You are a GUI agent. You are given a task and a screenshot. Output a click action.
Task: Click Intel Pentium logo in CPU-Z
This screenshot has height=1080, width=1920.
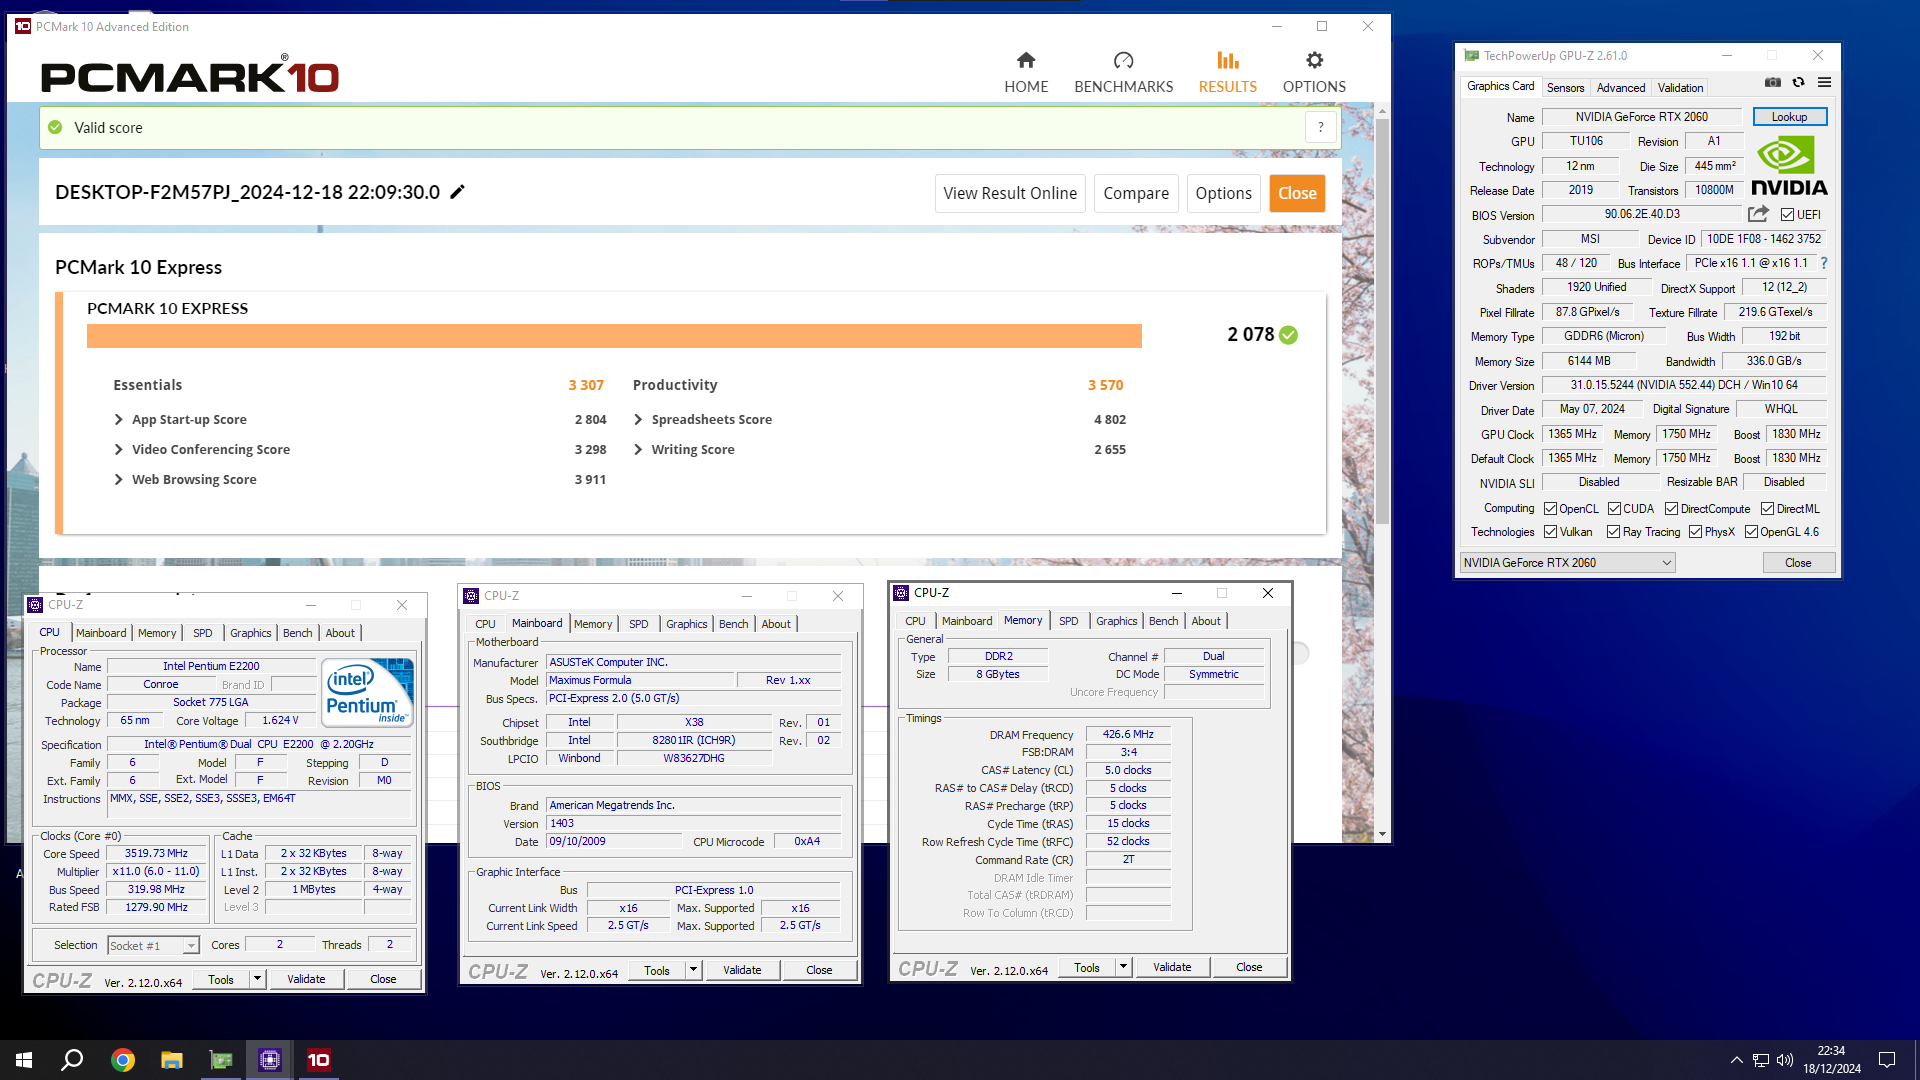pyautogui.click(x=367, y=692)
